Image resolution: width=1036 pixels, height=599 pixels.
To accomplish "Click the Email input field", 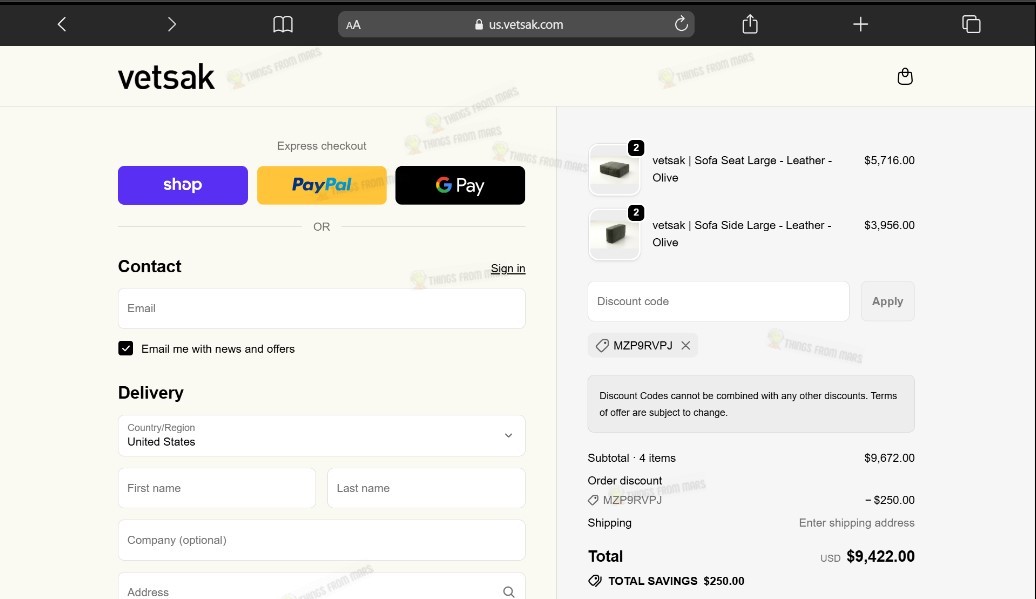I will tap(322, 308).
